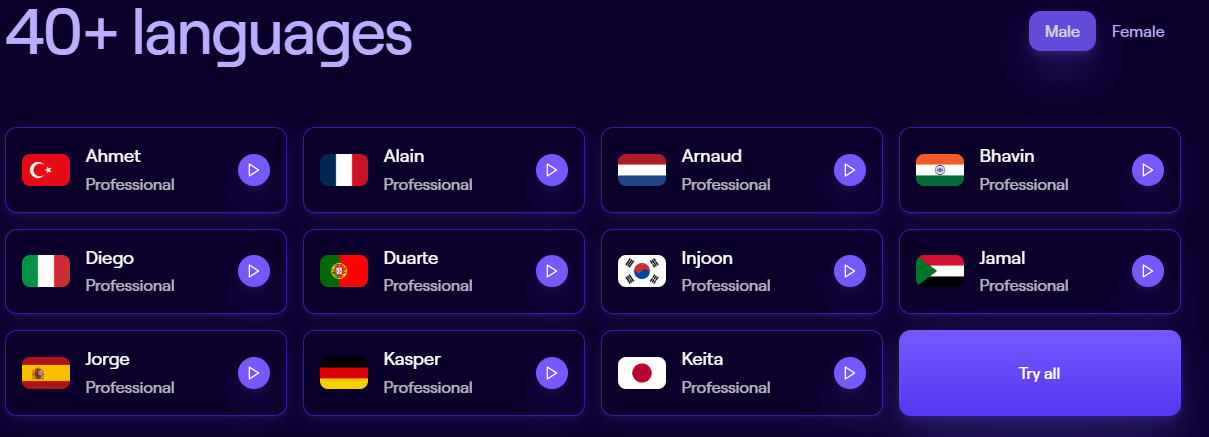The height and width of the screenshot is (437, 1209).
Task: Switch to the Male voices toggle
Action: pyautogui.click(x=1062, y=31)
